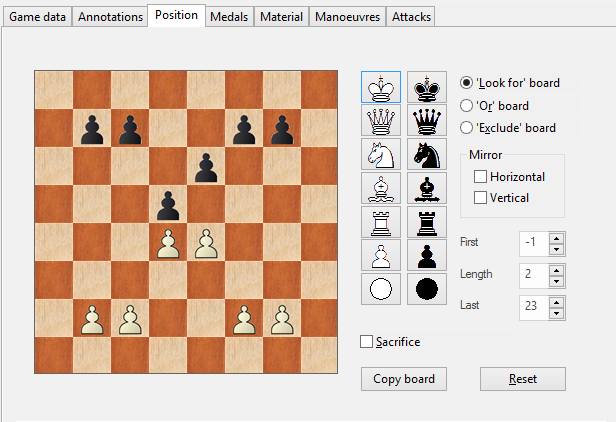
Task: Enable Horizontal mirror checkbox
Action: pos(481,176)
